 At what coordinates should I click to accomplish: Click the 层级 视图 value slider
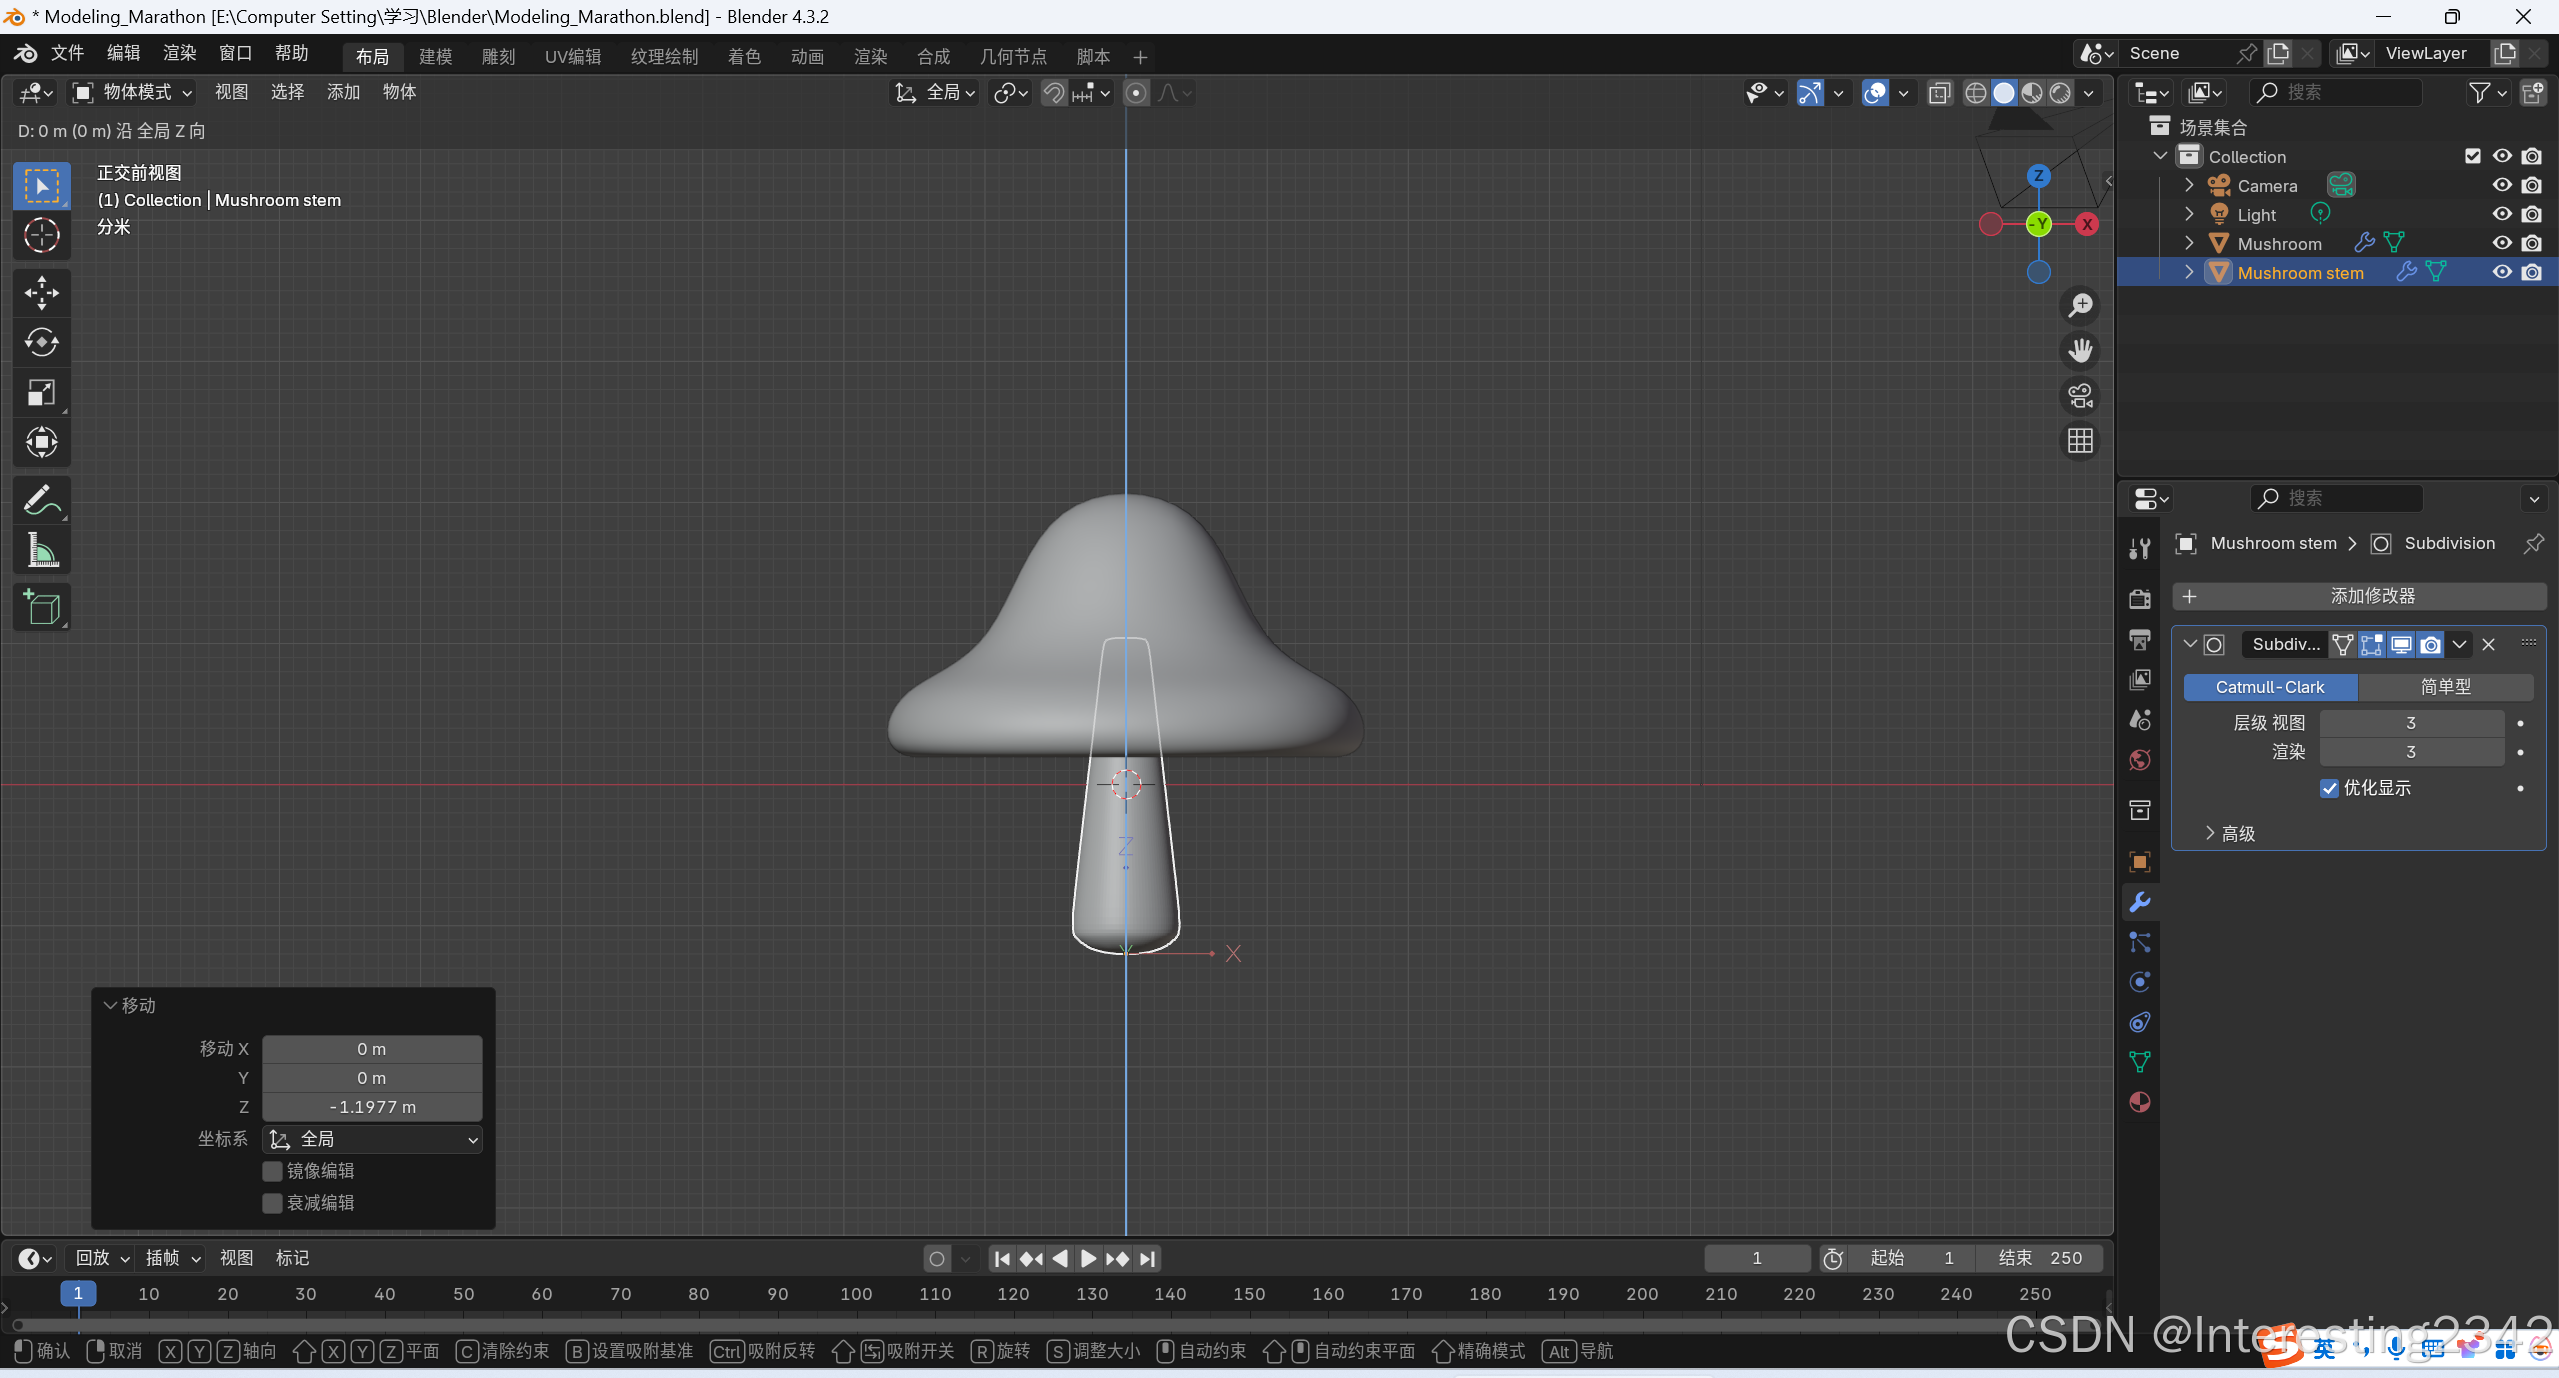coord(2410,723)
